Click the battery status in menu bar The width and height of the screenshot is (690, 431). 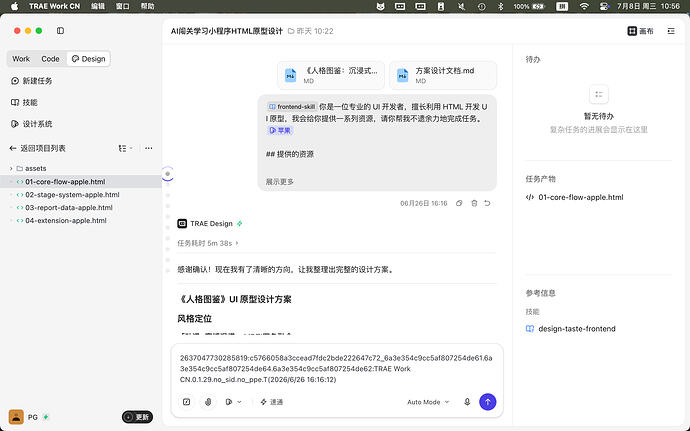(x=530, y=6)
